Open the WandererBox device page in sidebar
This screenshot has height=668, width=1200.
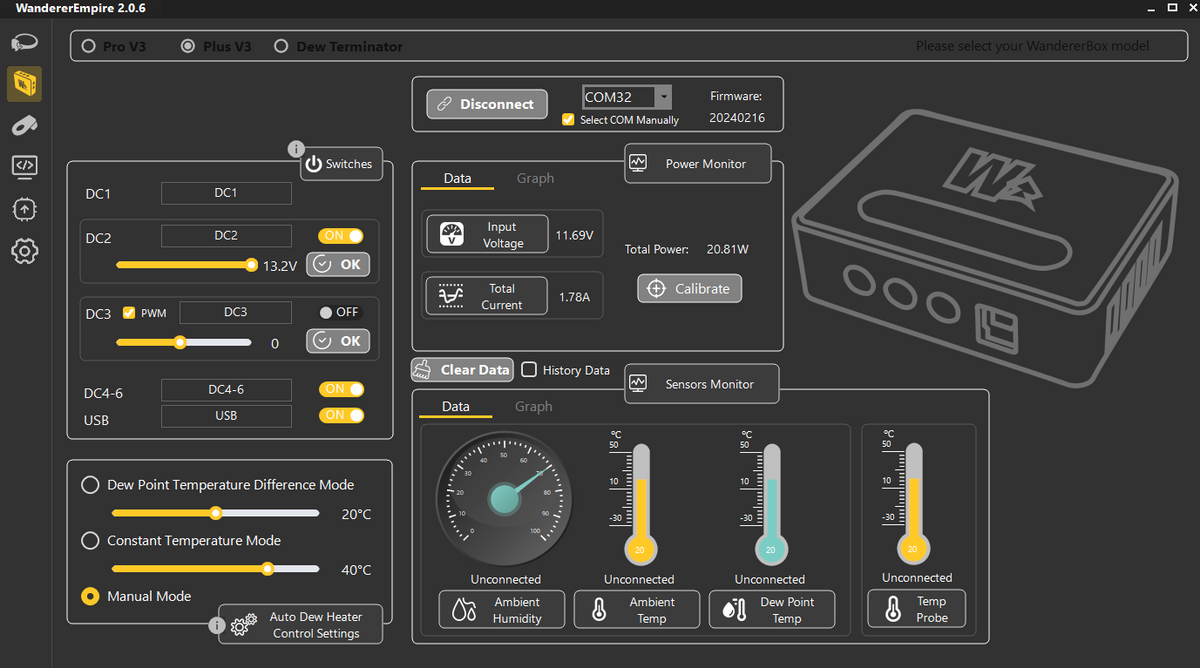click(24, 84)
